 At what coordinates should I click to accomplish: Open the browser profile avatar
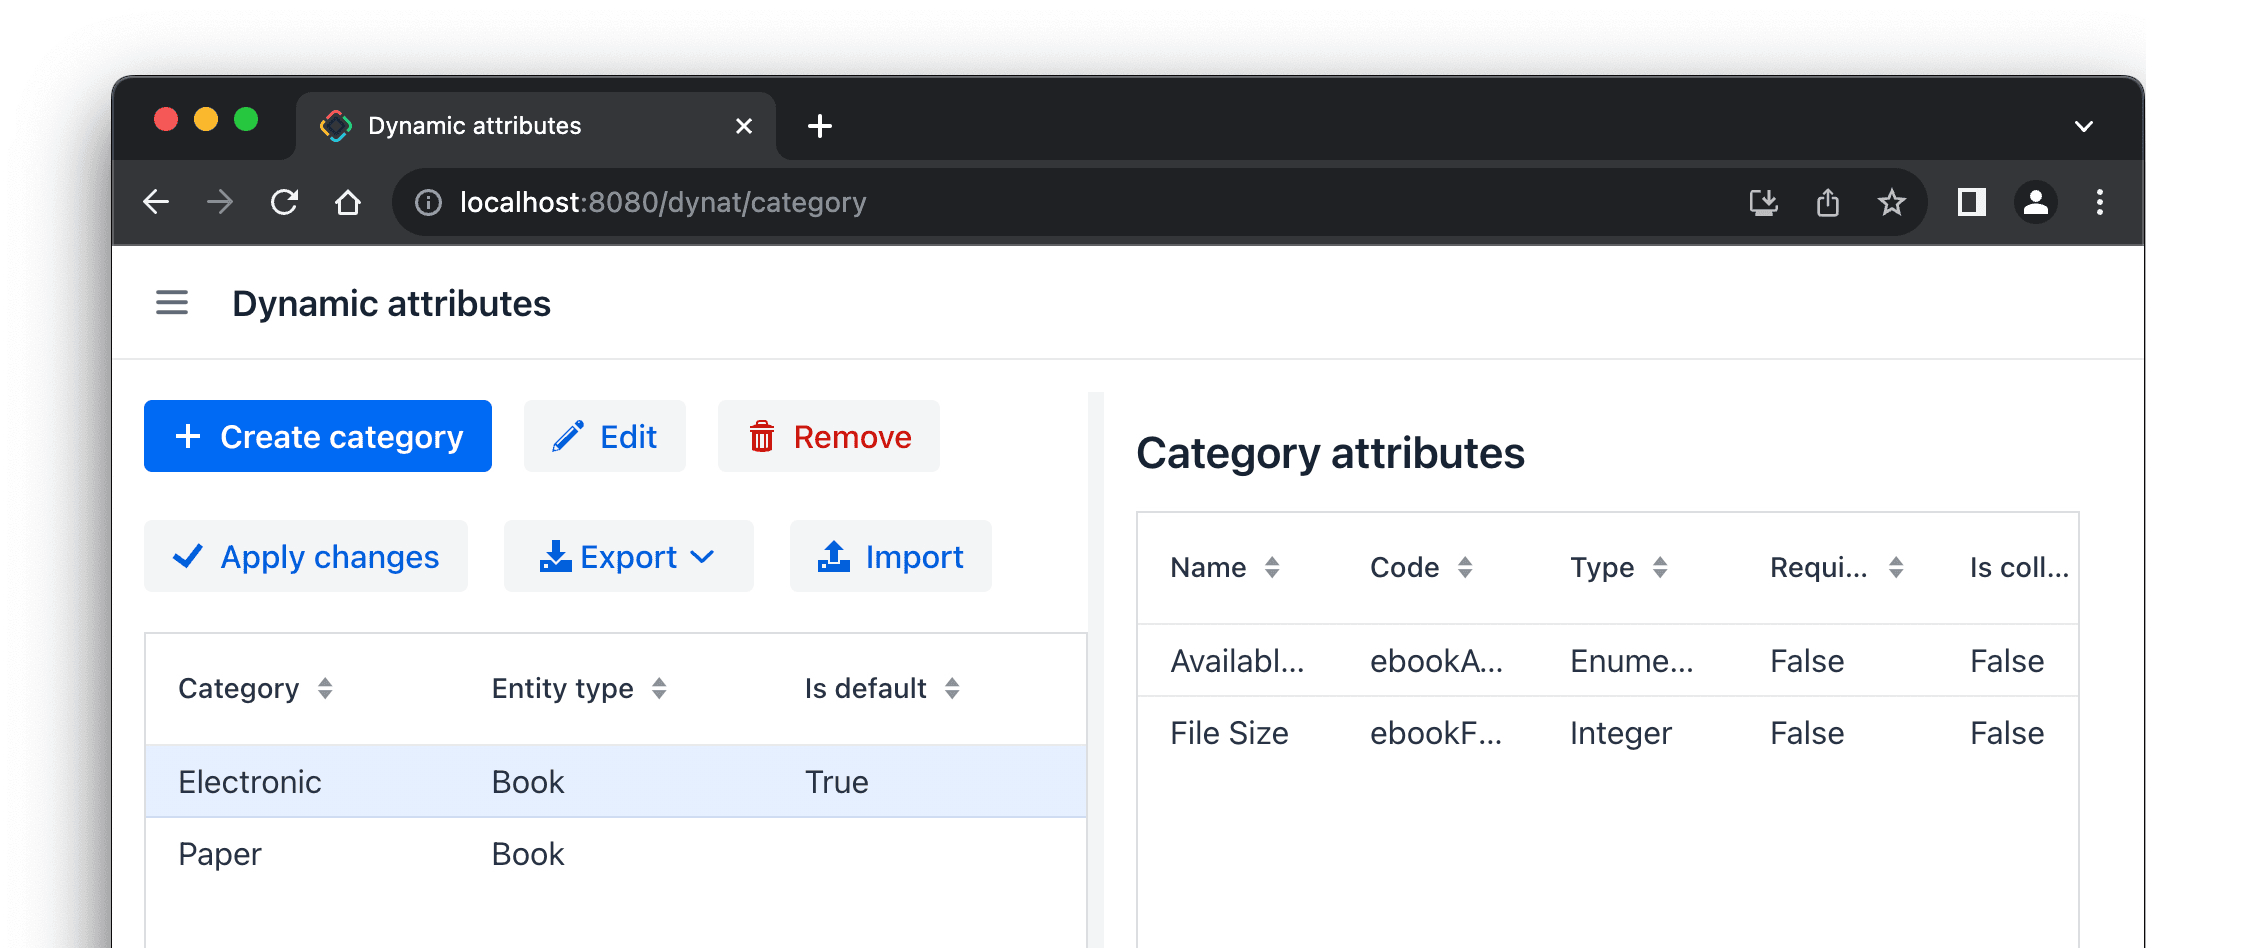(2035, 203)
